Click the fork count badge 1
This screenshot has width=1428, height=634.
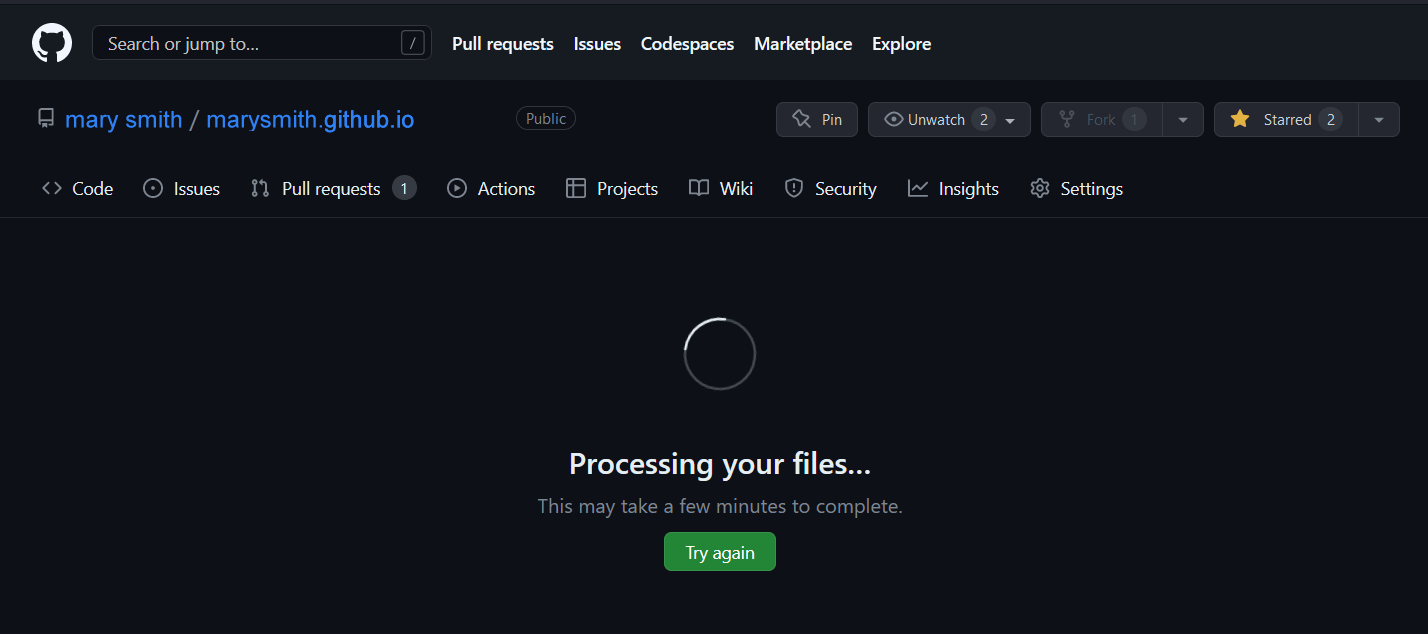tap(1134, 120)
